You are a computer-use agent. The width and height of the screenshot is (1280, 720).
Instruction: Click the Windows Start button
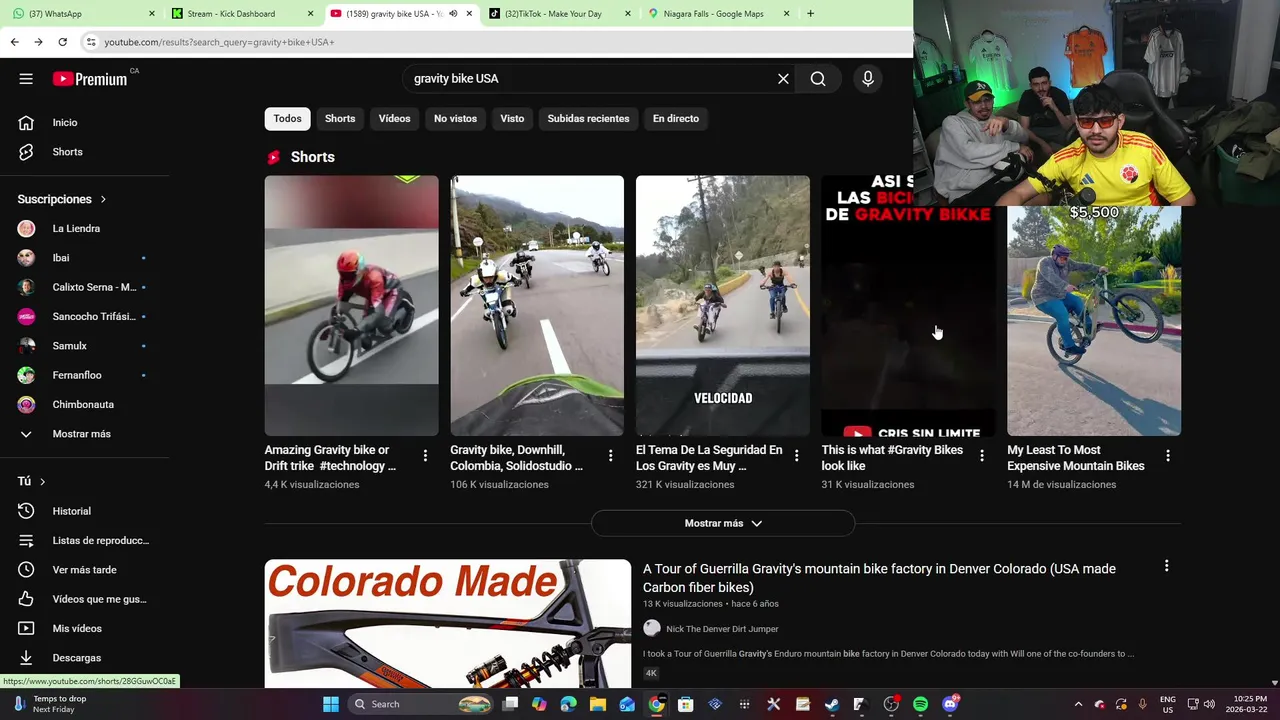point(331,704)
